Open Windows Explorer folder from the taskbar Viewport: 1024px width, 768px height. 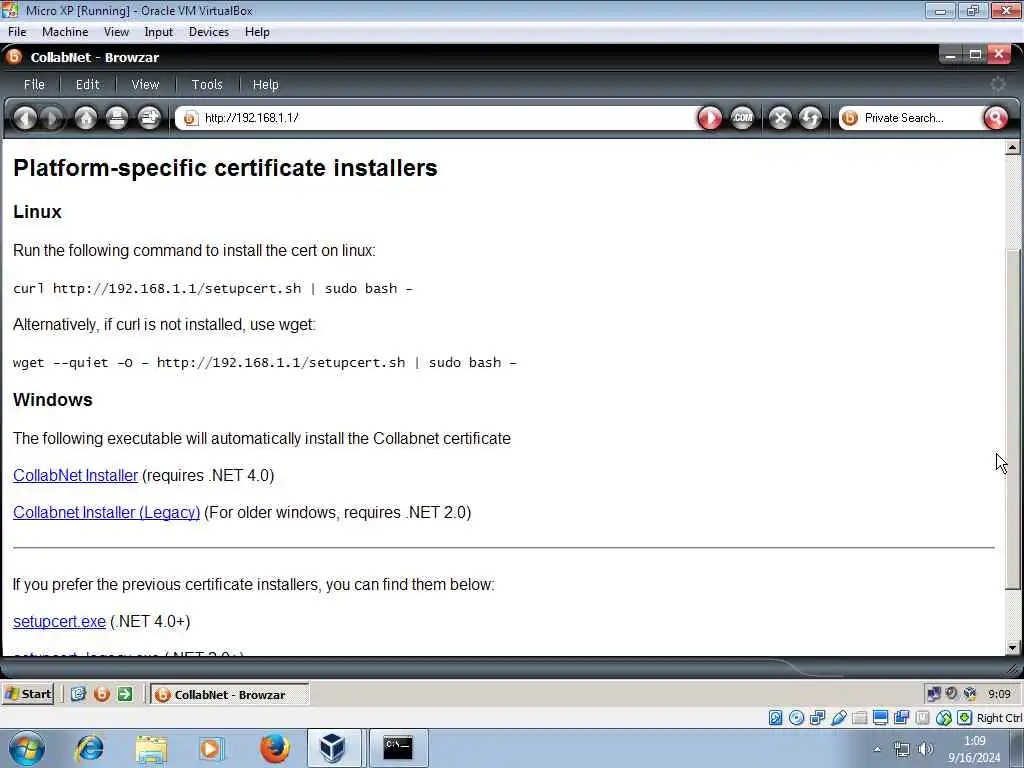coord(152,748)
